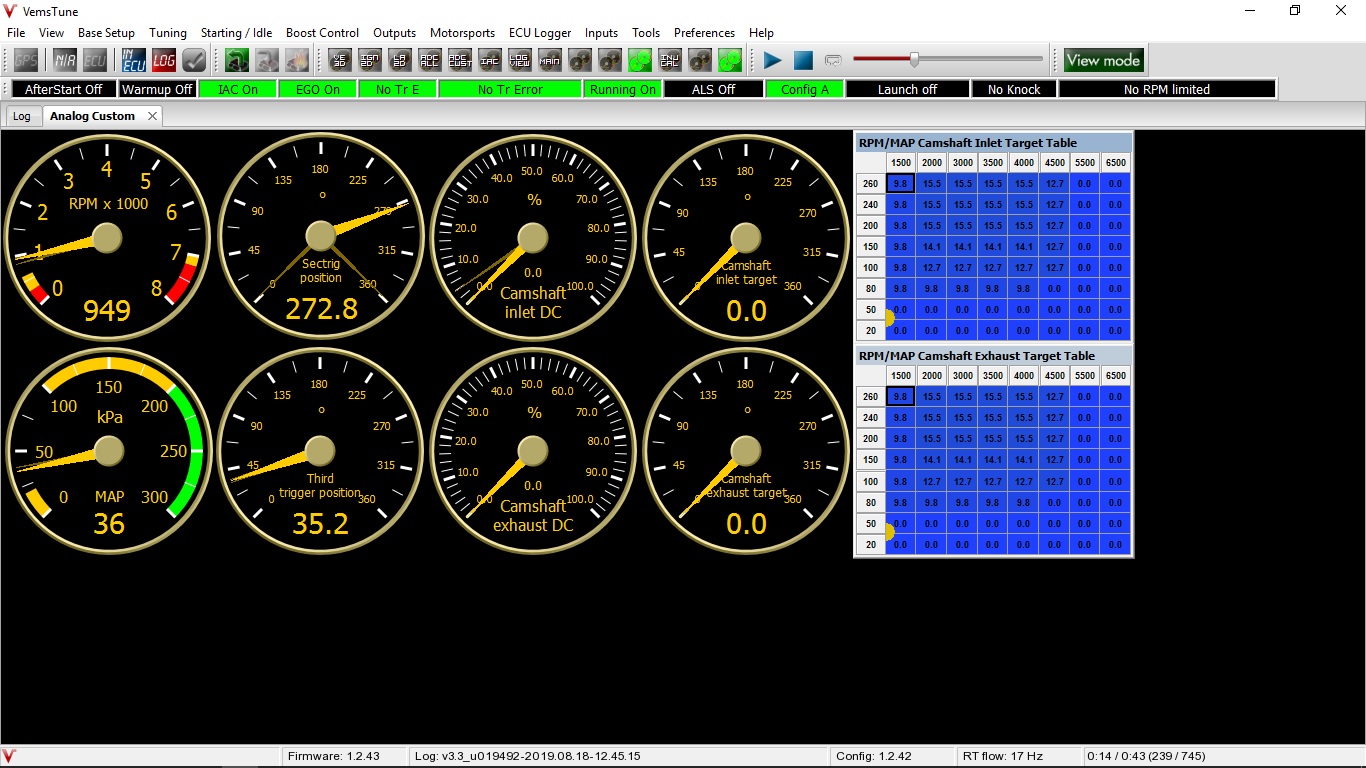Click the Firmware: 1.2.43 status entry
This screenshot has width=1366, height=768.
[333, 756]
